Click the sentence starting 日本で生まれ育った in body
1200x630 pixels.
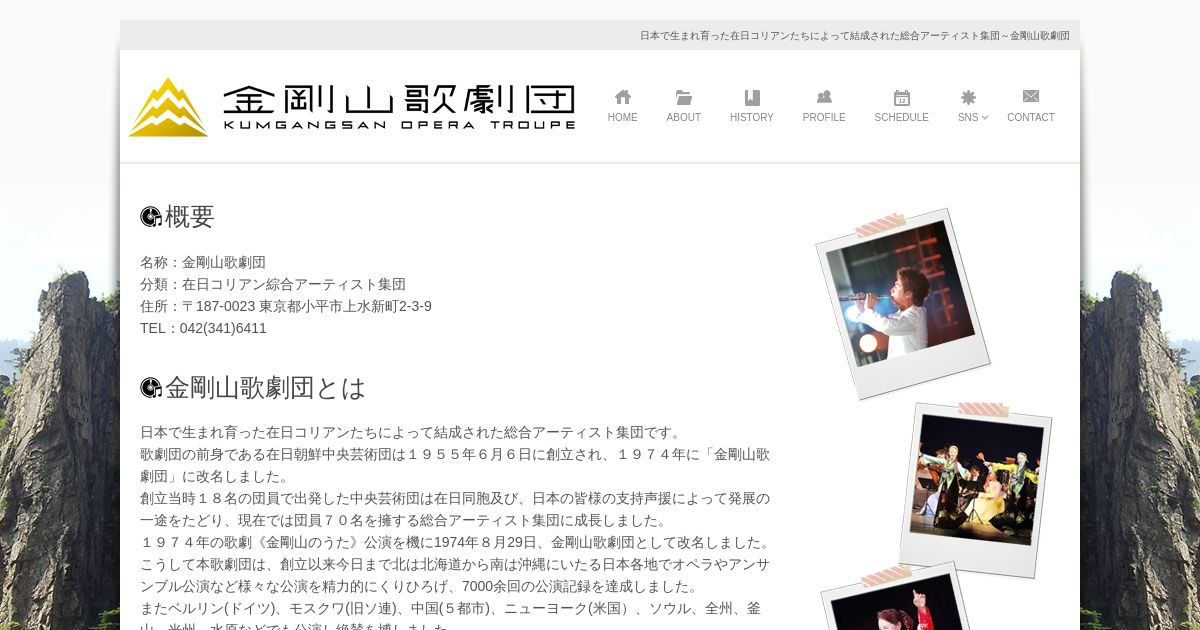point(411,432)
